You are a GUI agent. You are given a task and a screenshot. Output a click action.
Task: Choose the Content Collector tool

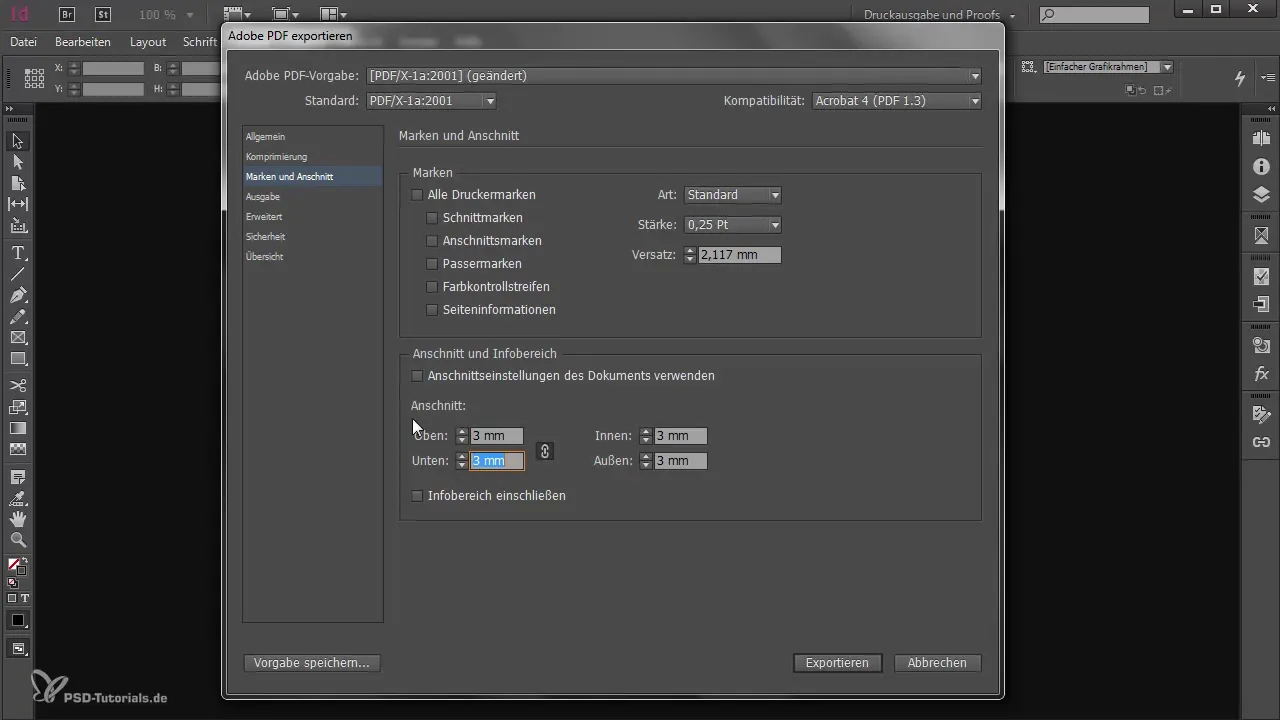pyautogui.click(x=18, y=226)
